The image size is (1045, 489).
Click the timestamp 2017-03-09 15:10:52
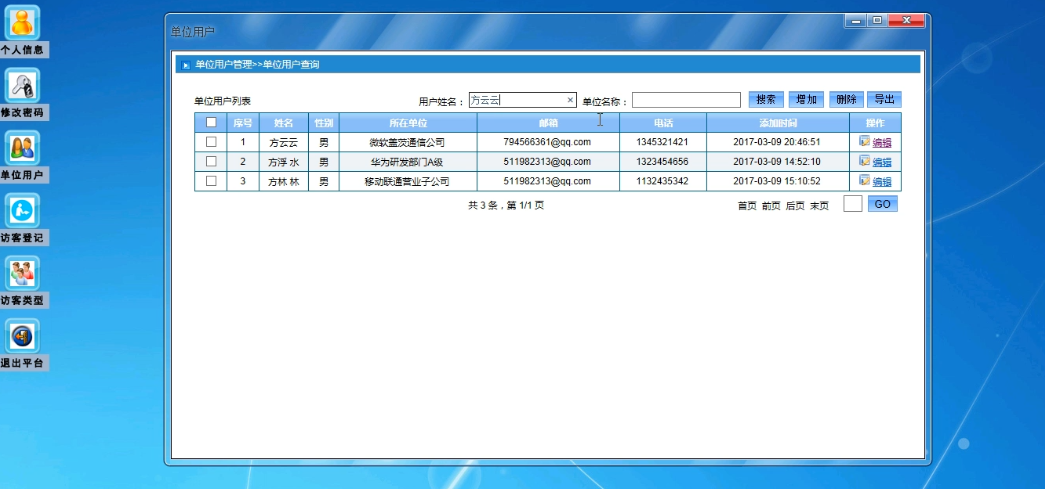coord(777,181)
